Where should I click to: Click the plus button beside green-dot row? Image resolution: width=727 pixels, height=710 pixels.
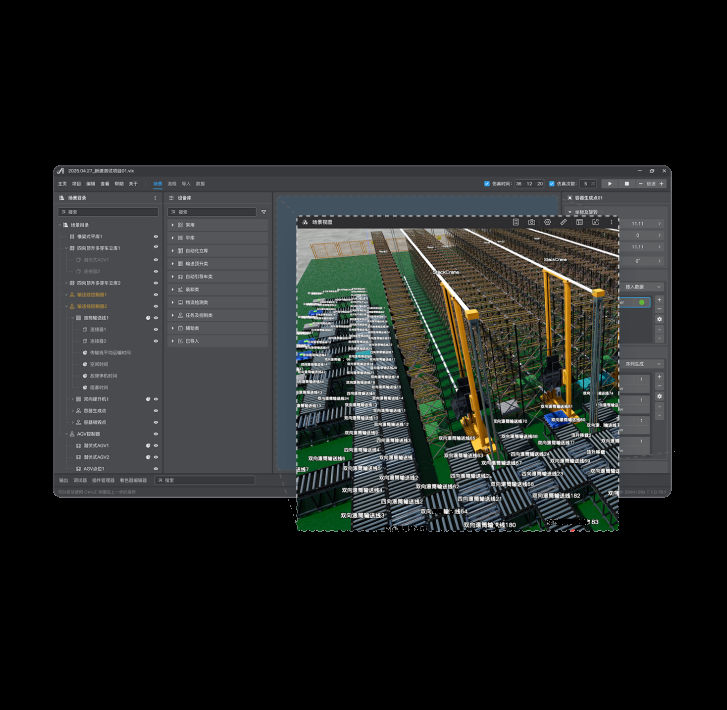click(659, 300)
